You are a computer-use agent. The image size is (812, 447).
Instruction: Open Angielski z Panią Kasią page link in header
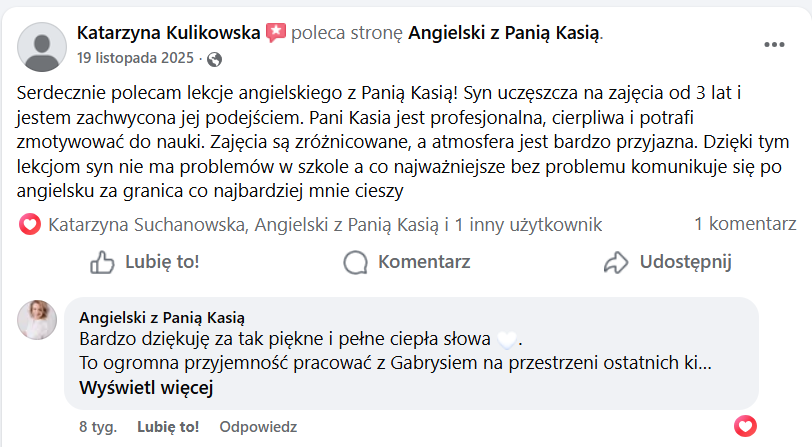(x=504, y=33)
